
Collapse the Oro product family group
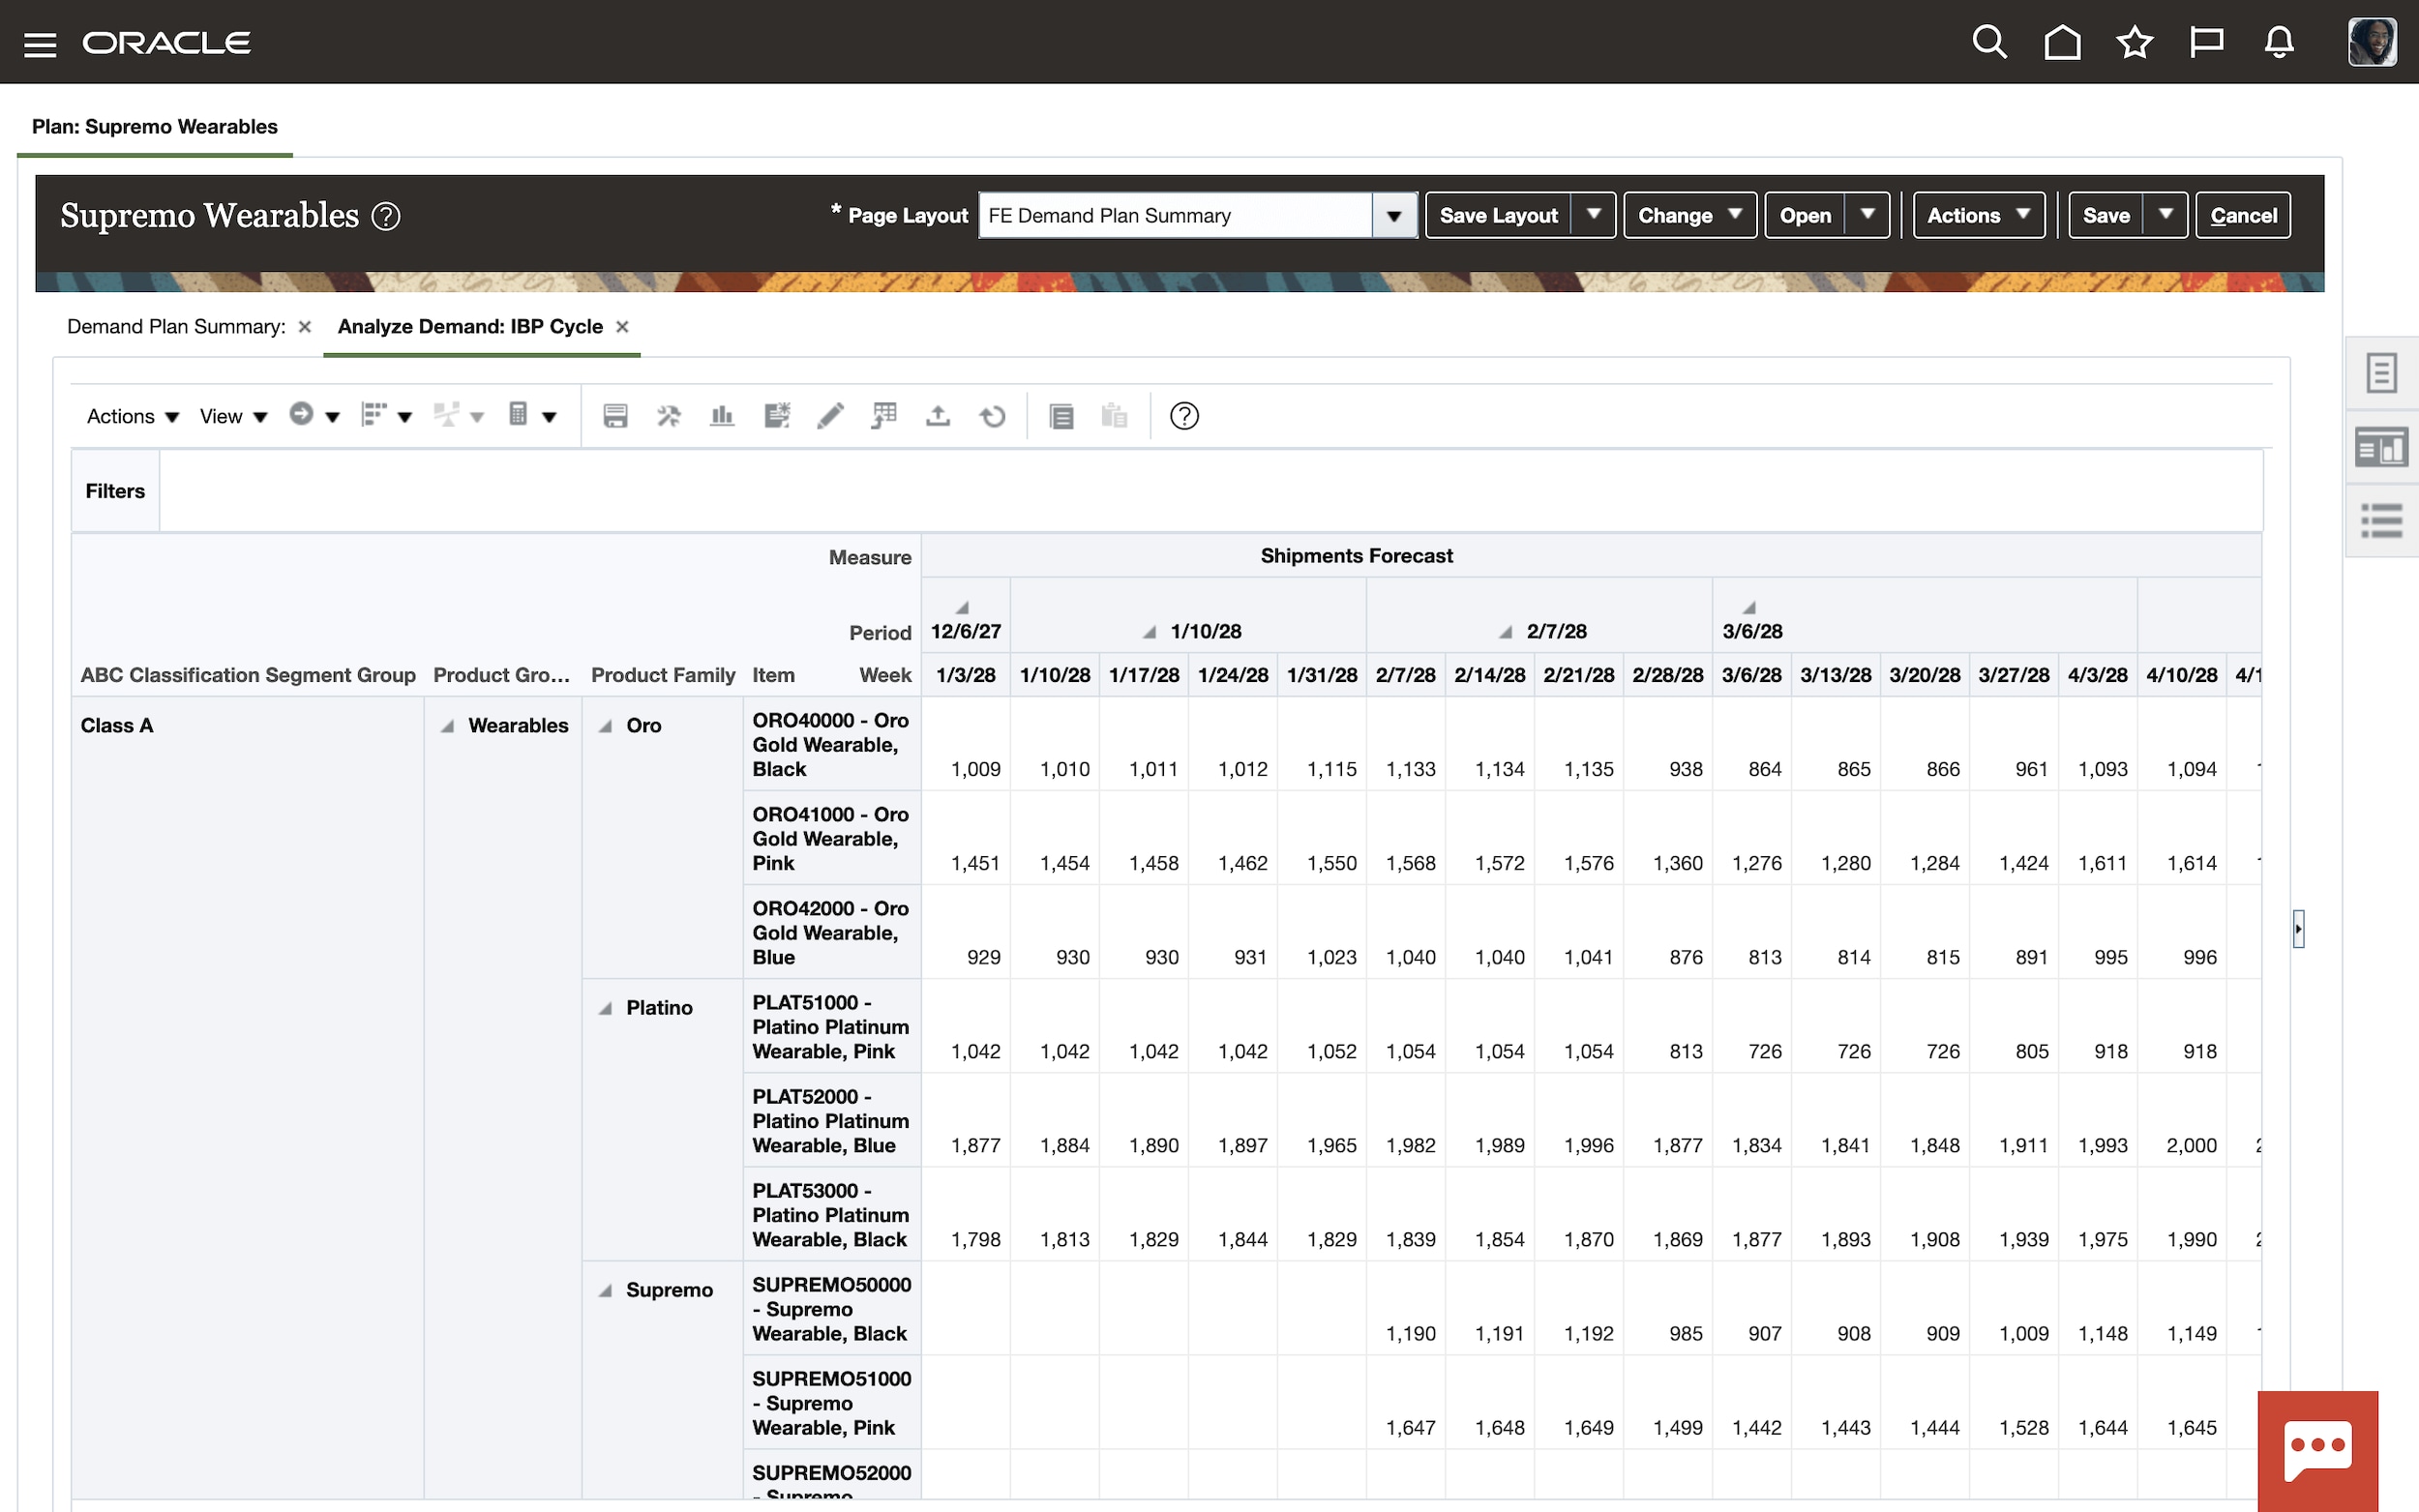606,726
